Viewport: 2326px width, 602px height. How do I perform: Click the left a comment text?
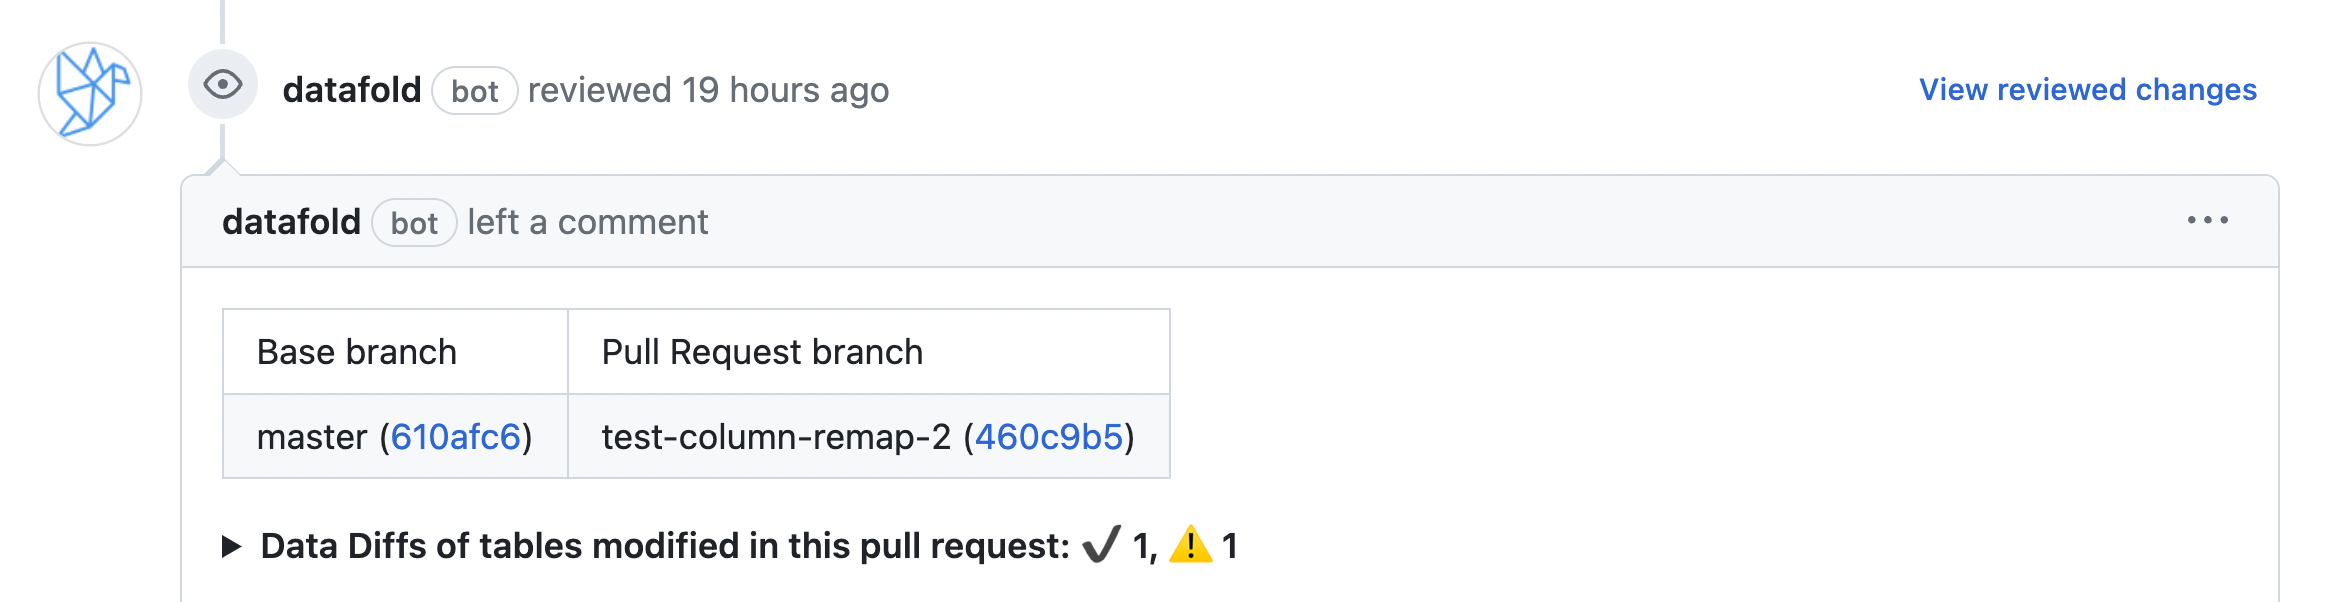click(x=588, y=222)
